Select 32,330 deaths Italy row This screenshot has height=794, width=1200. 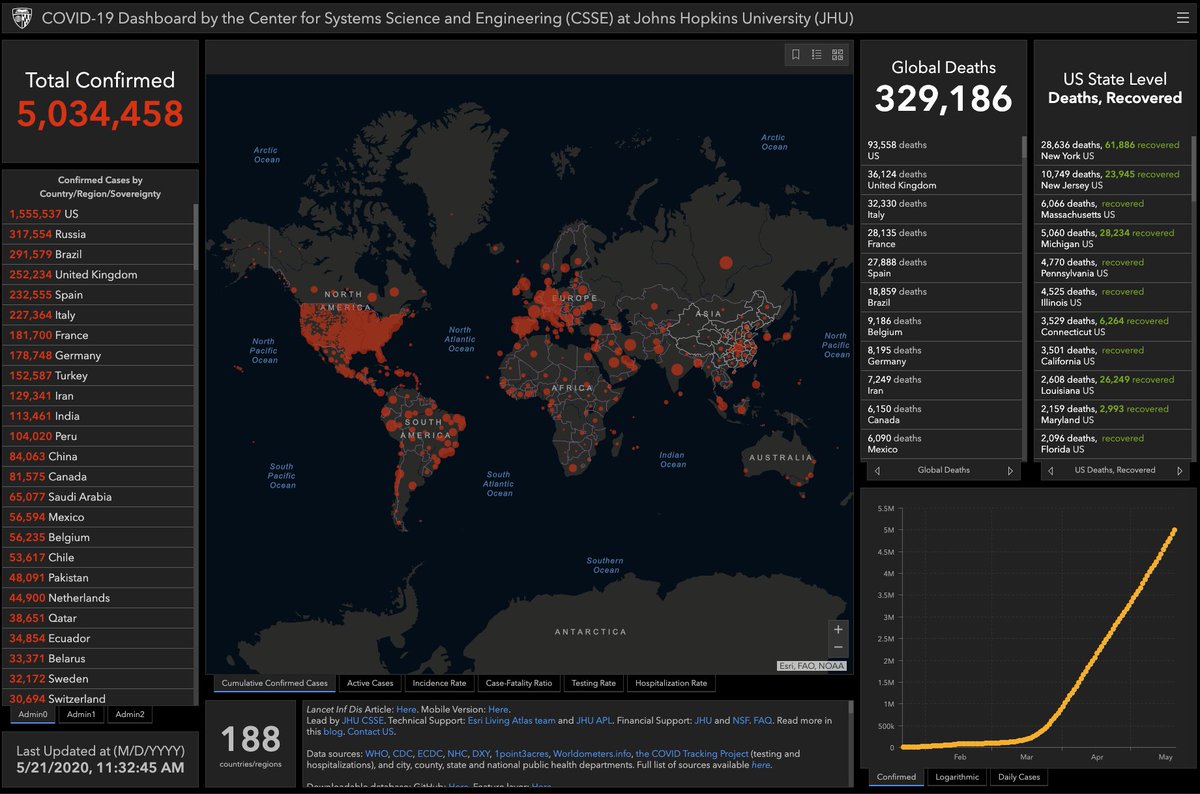[x=941, y=209]
